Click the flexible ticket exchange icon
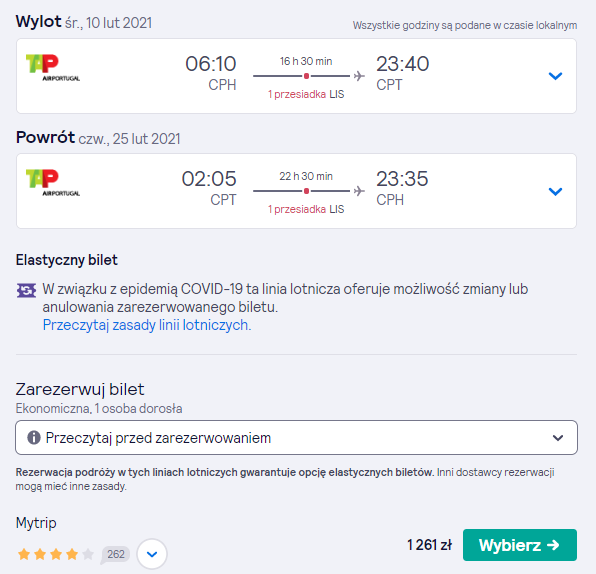 [x=26, y=291]
